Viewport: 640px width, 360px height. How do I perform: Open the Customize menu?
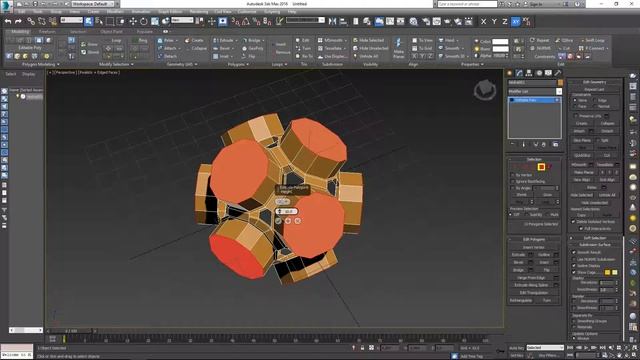[x=247, y=12]
